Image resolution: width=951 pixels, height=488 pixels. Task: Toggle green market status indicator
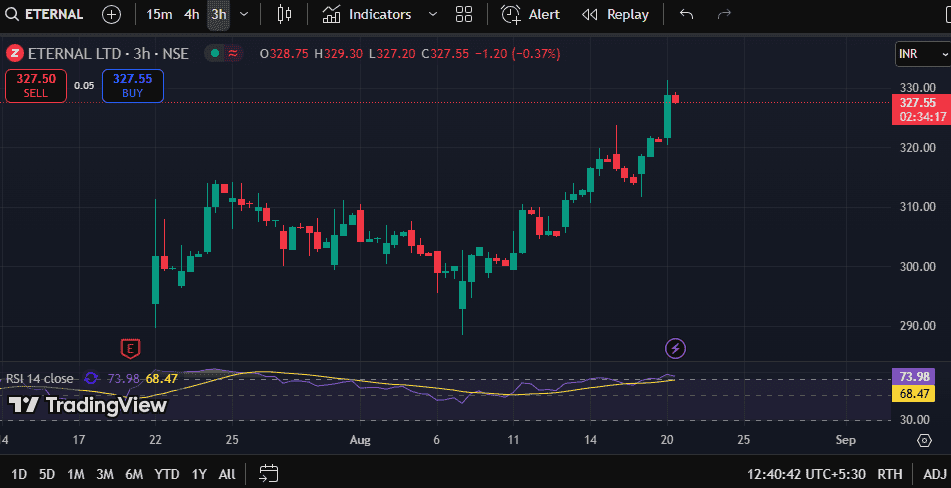(213, 53)
